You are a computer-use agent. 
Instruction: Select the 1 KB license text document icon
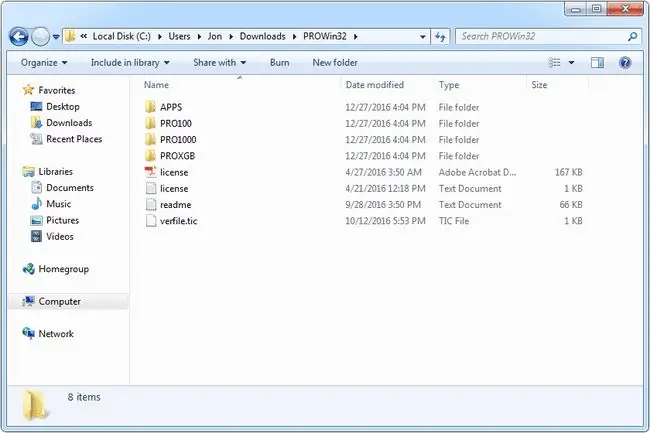151,188
